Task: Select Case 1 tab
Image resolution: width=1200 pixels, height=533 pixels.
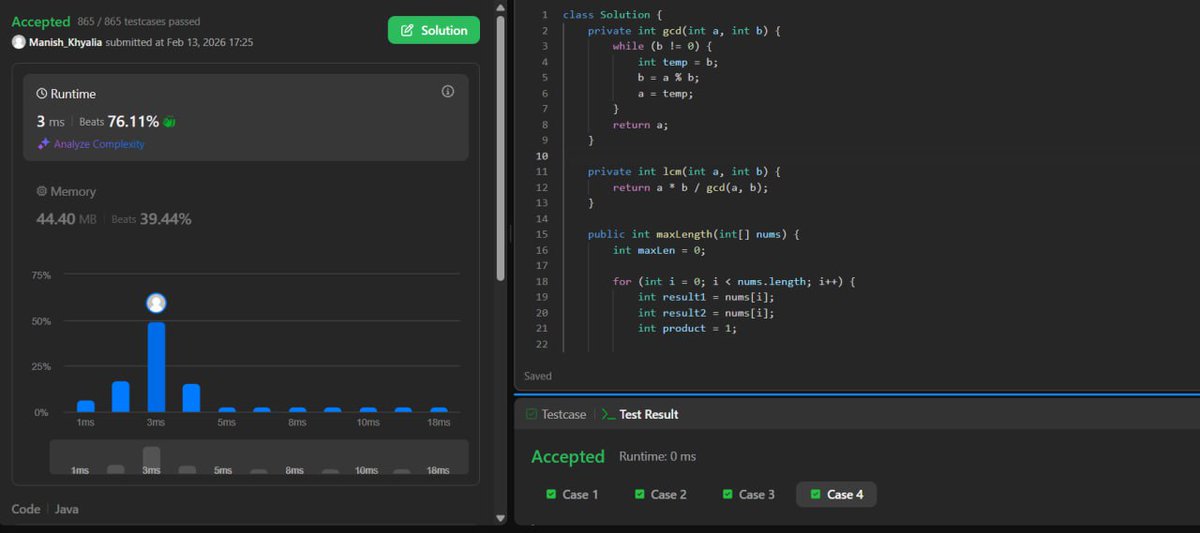Action: (x=572, y=494)
